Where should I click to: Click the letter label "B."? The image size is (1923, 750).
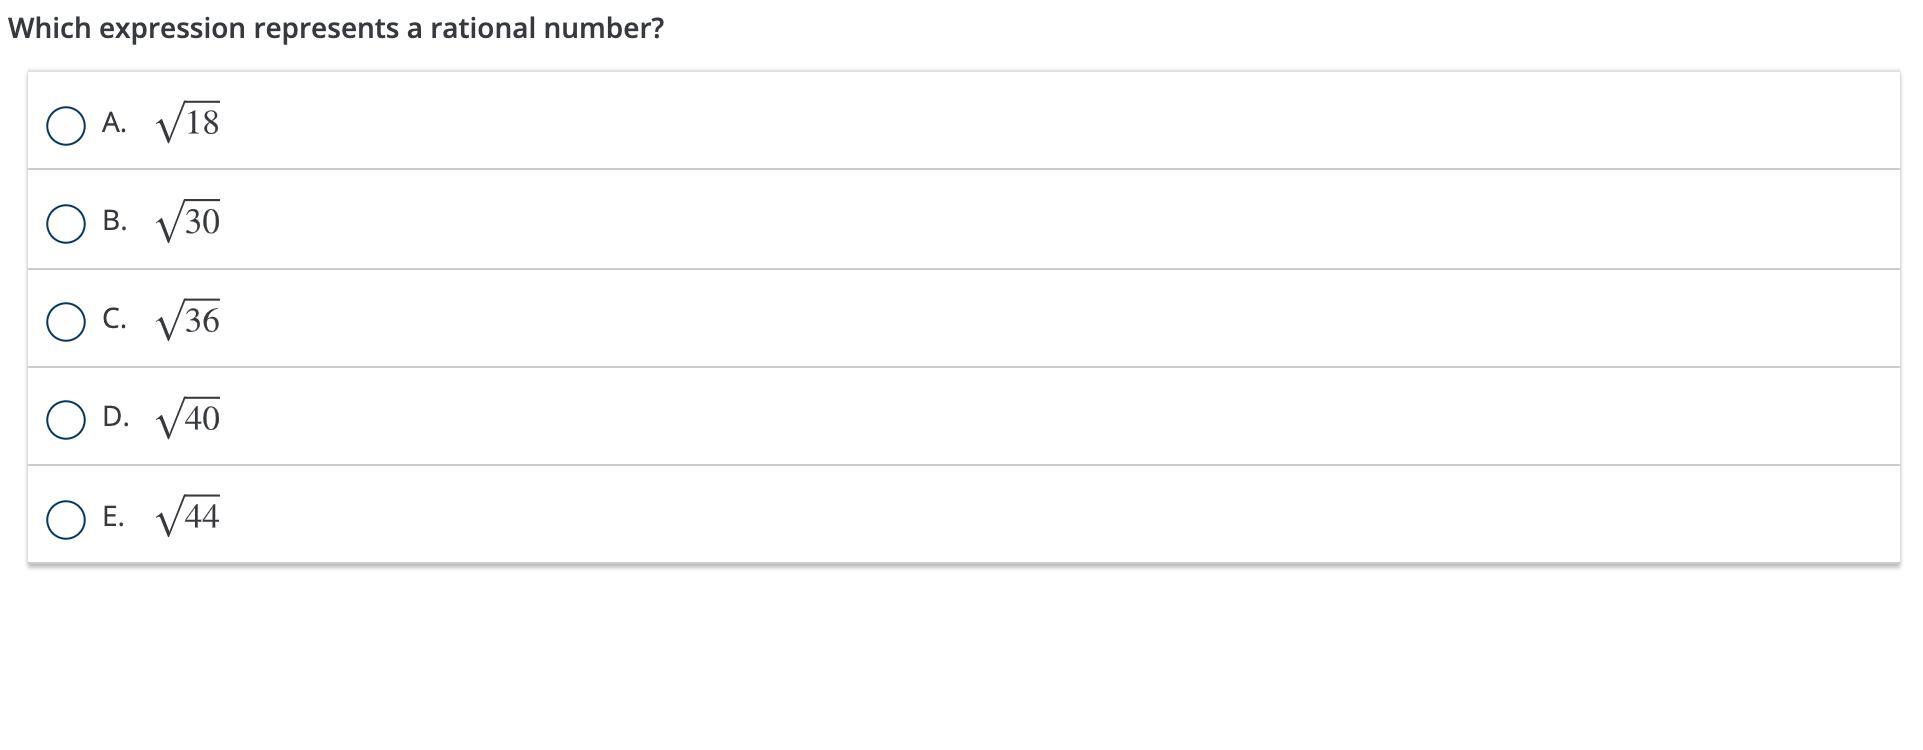pos(114,221)
